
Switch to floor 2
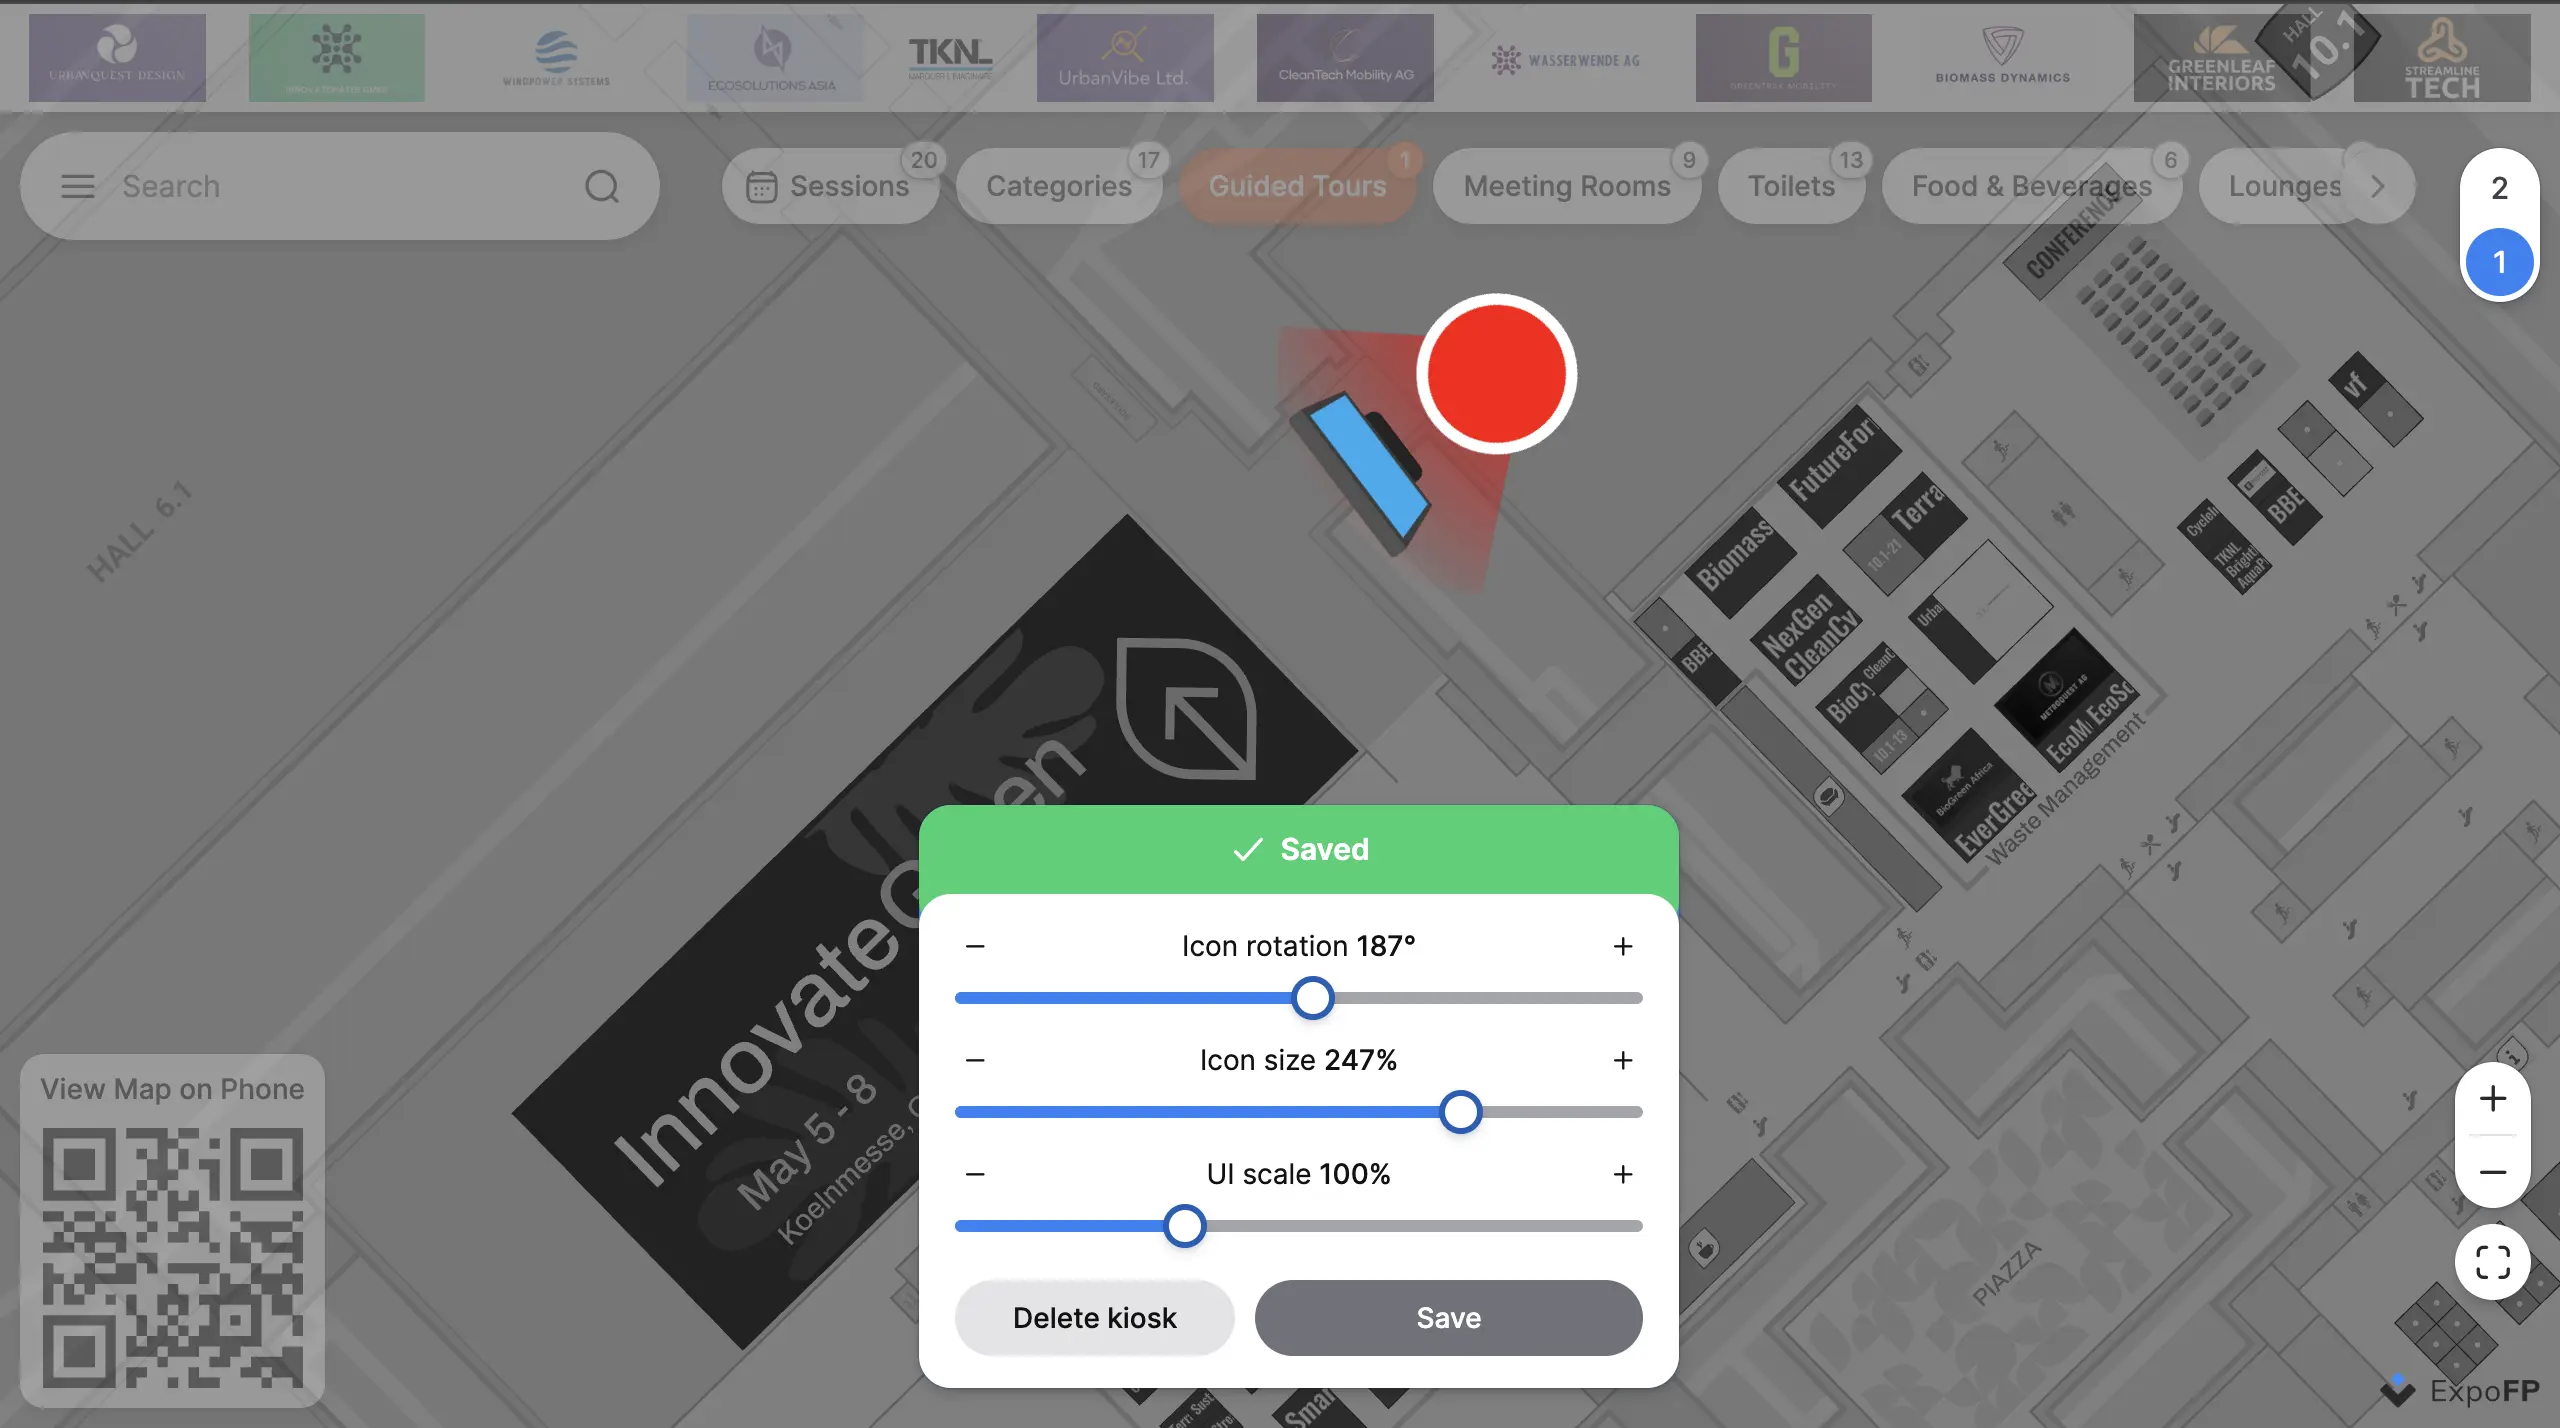pos(2498,188)
